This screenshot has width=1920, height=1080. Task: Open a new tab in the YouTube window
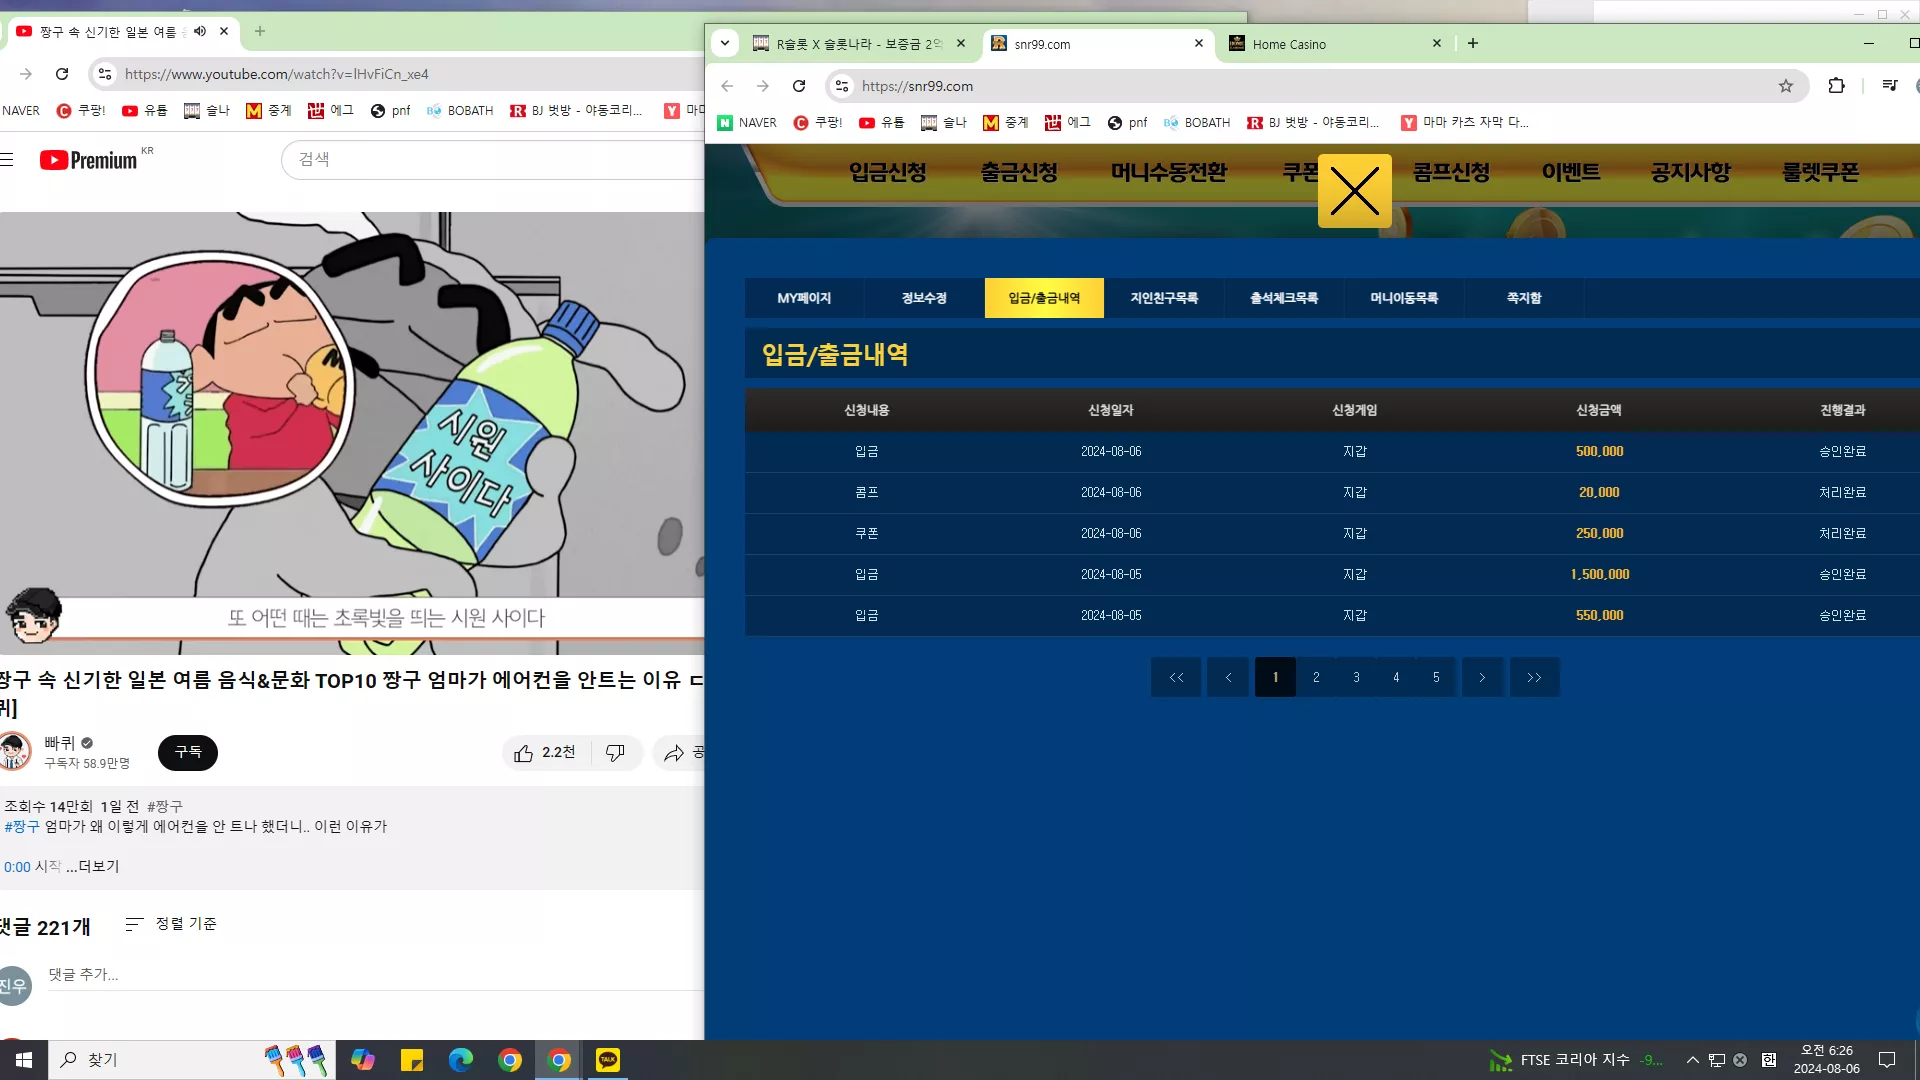pyautogui.click(x=260, y=31)
